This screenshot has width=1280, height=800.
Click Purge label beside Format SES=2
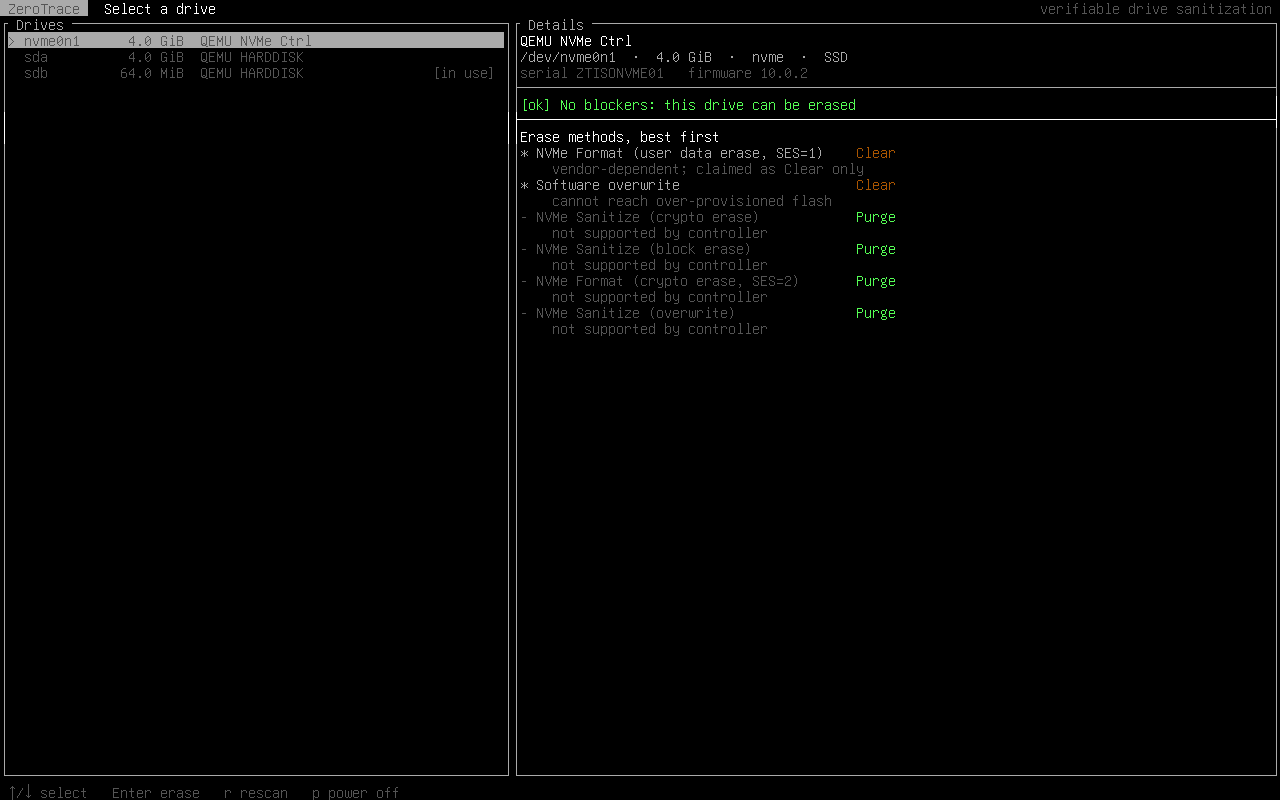click(x=876, y=281)
